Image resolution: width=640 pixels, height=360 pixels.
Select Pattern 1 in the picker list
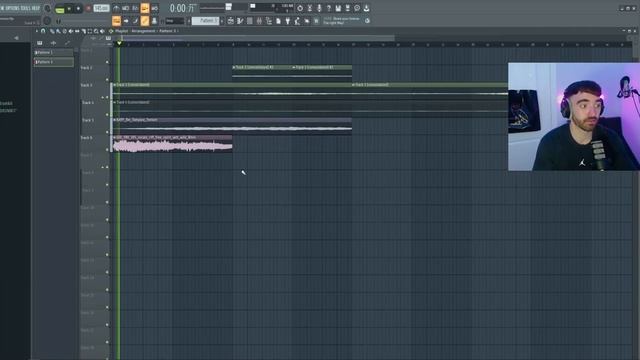(x=53, y=53)
